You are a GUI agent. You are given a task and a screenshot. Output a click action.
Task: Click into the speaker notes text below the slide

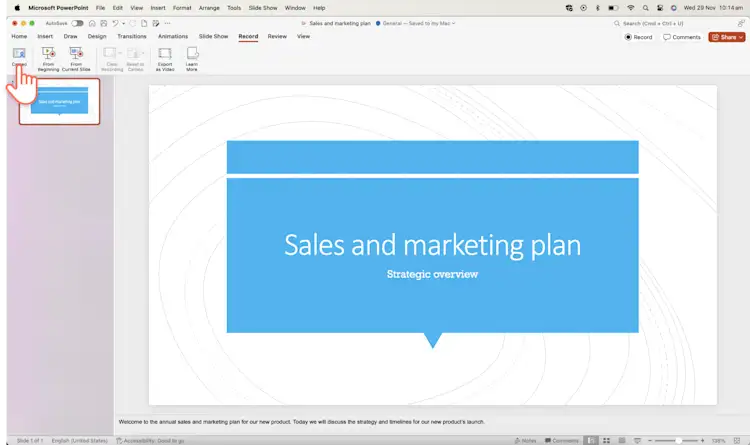coord(301,422)
